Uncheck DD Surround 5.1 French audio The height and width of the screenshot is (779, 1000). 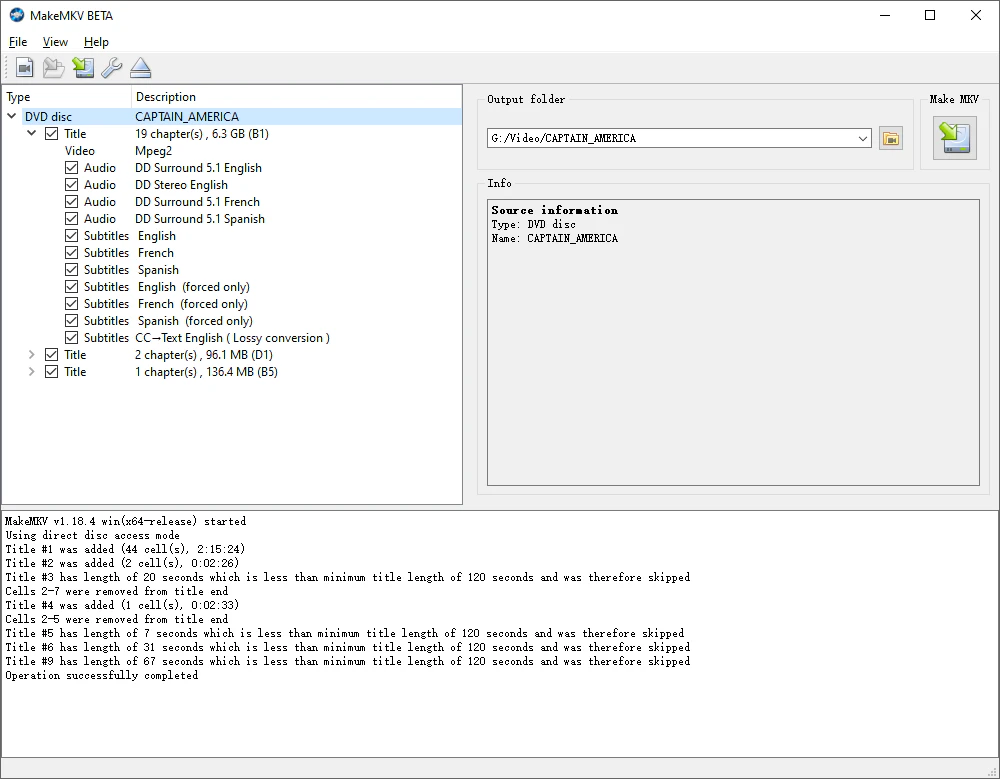[x=71, y=202]
